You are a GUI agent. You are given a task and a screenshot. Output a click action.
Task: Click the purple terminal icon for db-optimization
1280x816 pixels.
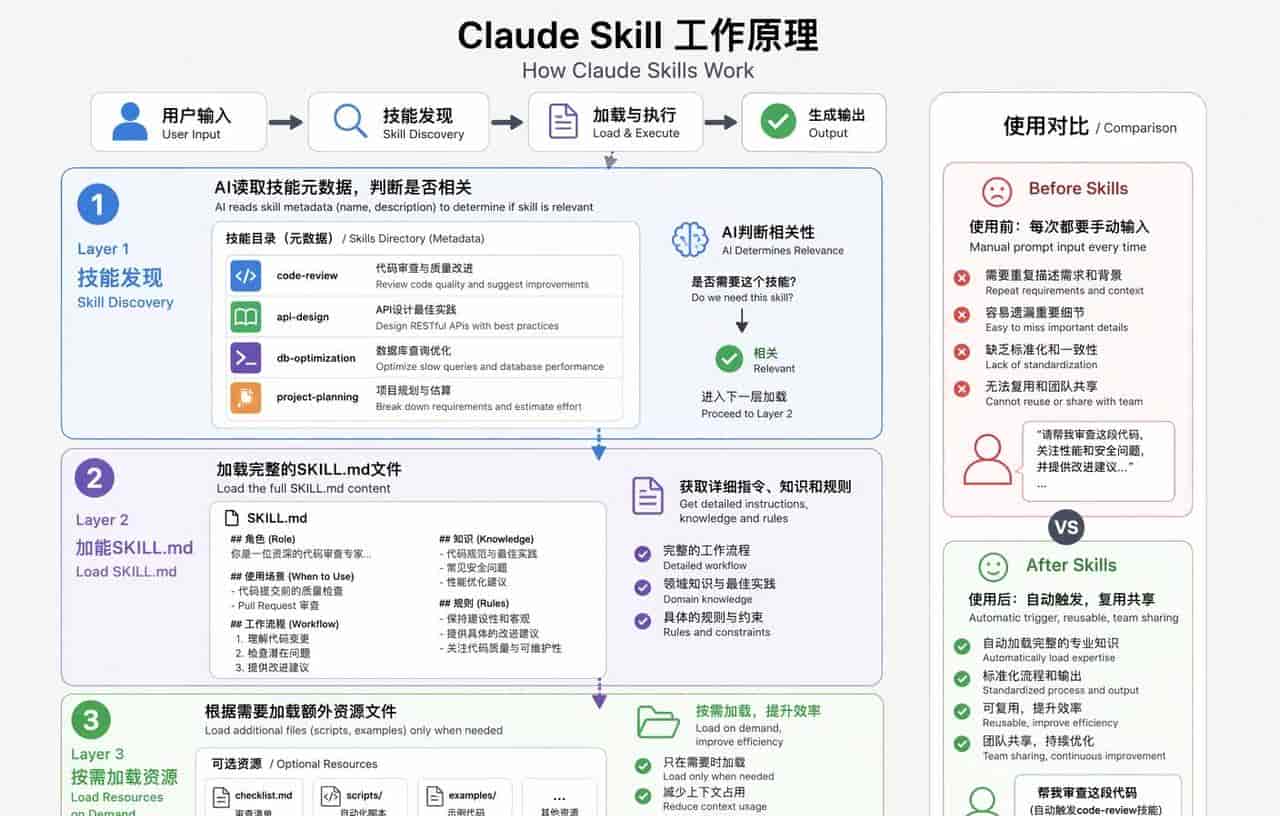[246, 358]
